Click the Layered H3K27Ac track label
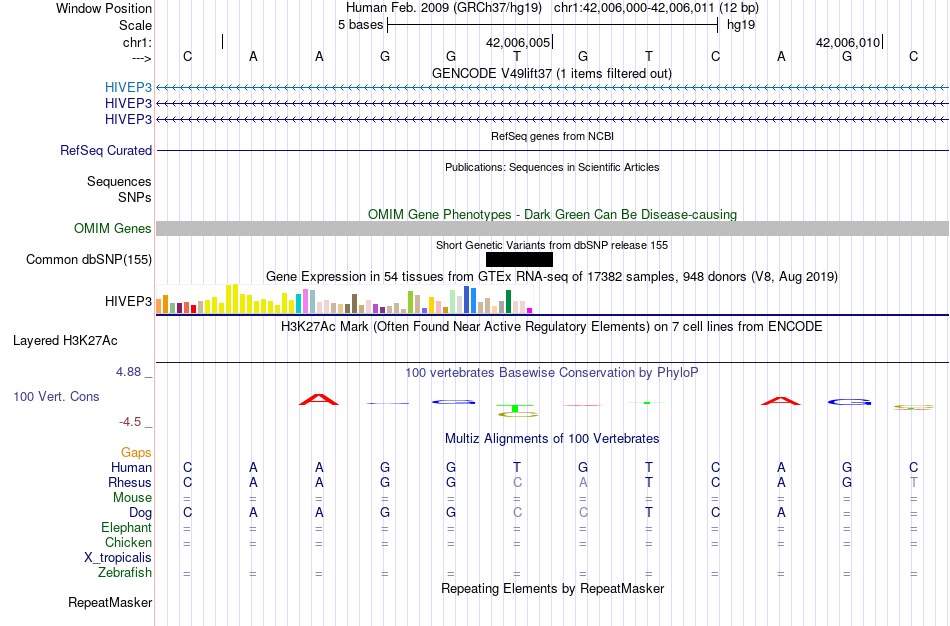Viewport: 950px width, 626px height. [65, 341]
